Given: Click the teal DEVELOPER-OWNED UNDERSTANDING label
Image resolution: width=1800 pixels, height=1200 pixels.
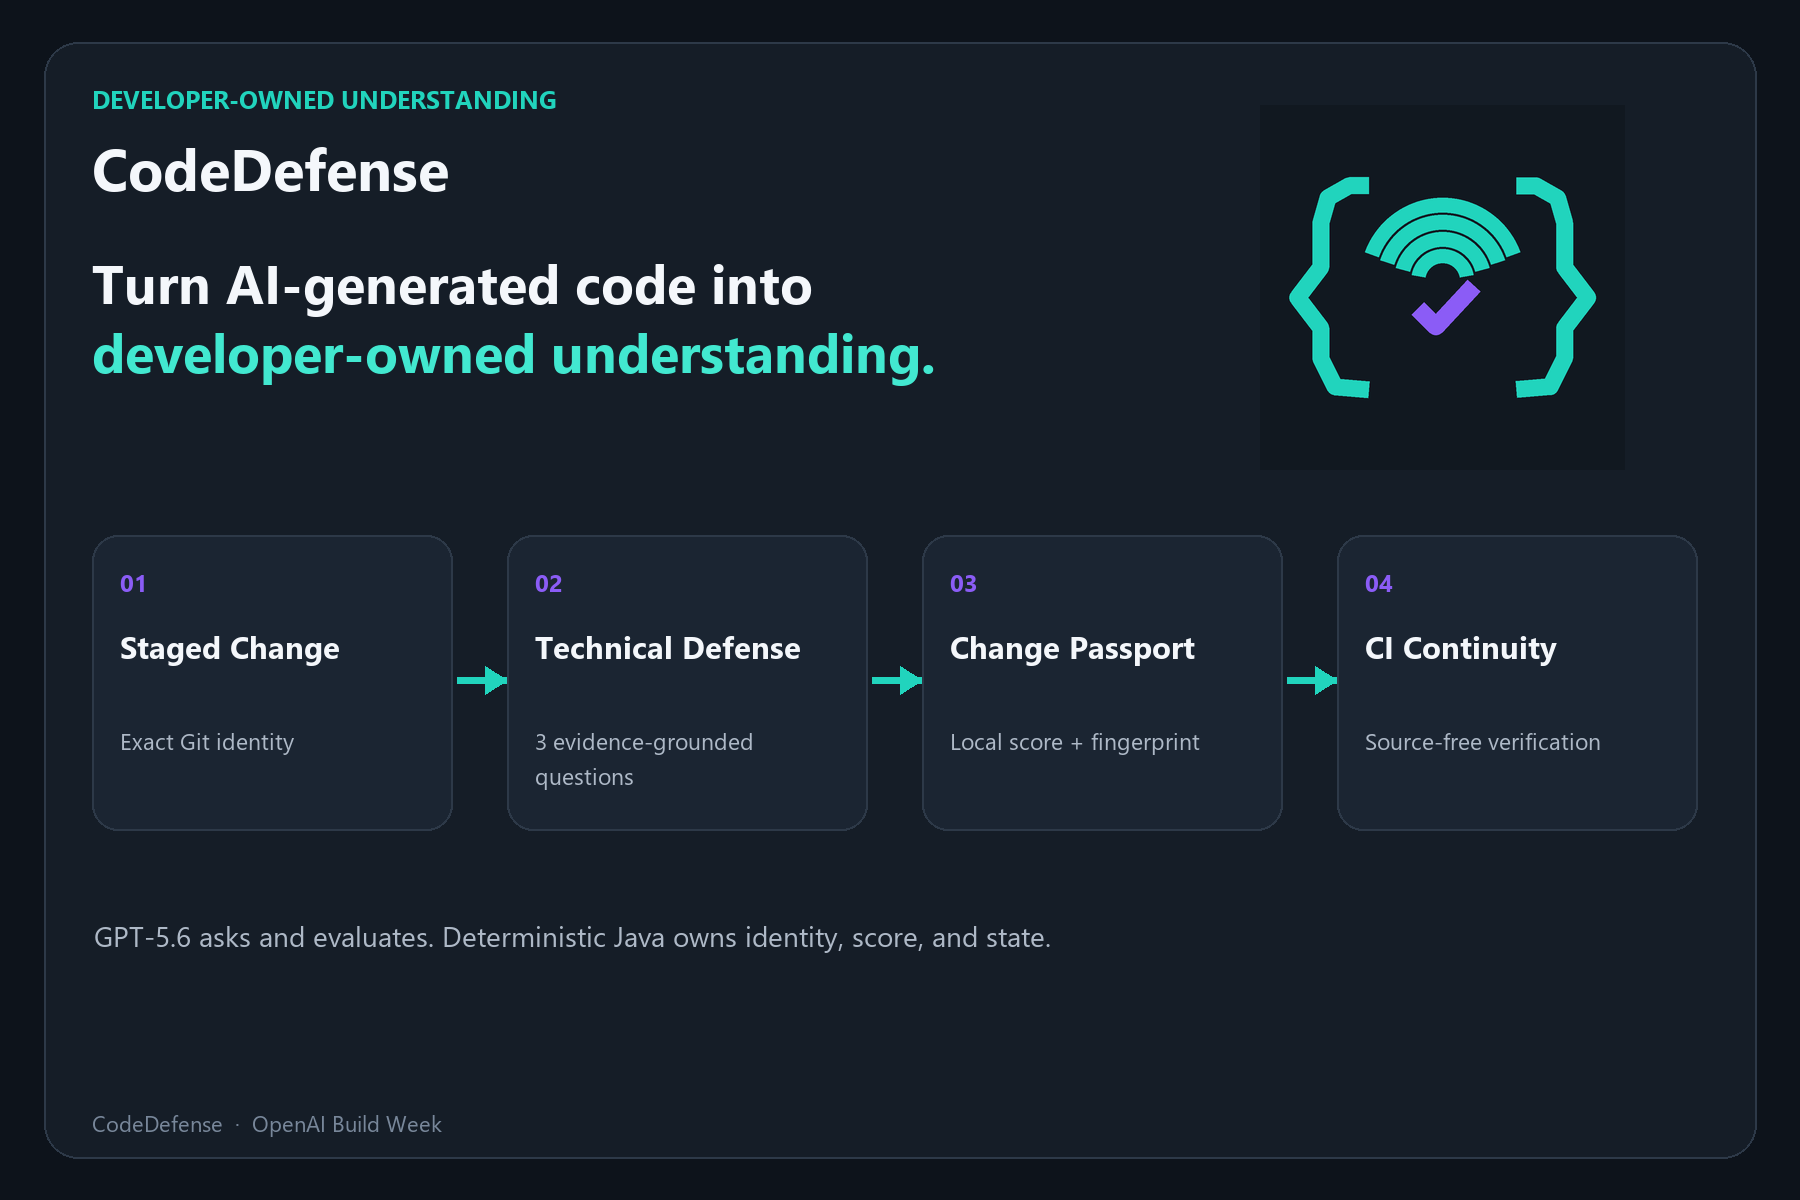Looking at the screenshot, I should click(324, 100).
